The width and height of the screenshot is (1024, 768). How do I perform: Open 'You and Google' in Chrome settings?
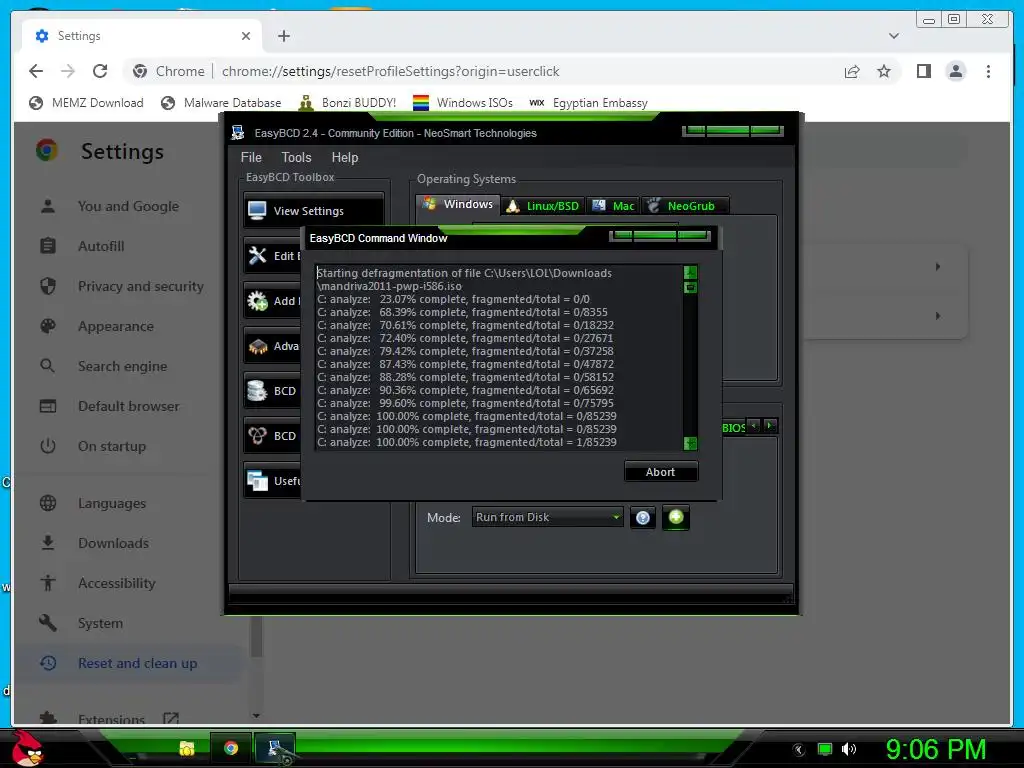coord(128,206)
